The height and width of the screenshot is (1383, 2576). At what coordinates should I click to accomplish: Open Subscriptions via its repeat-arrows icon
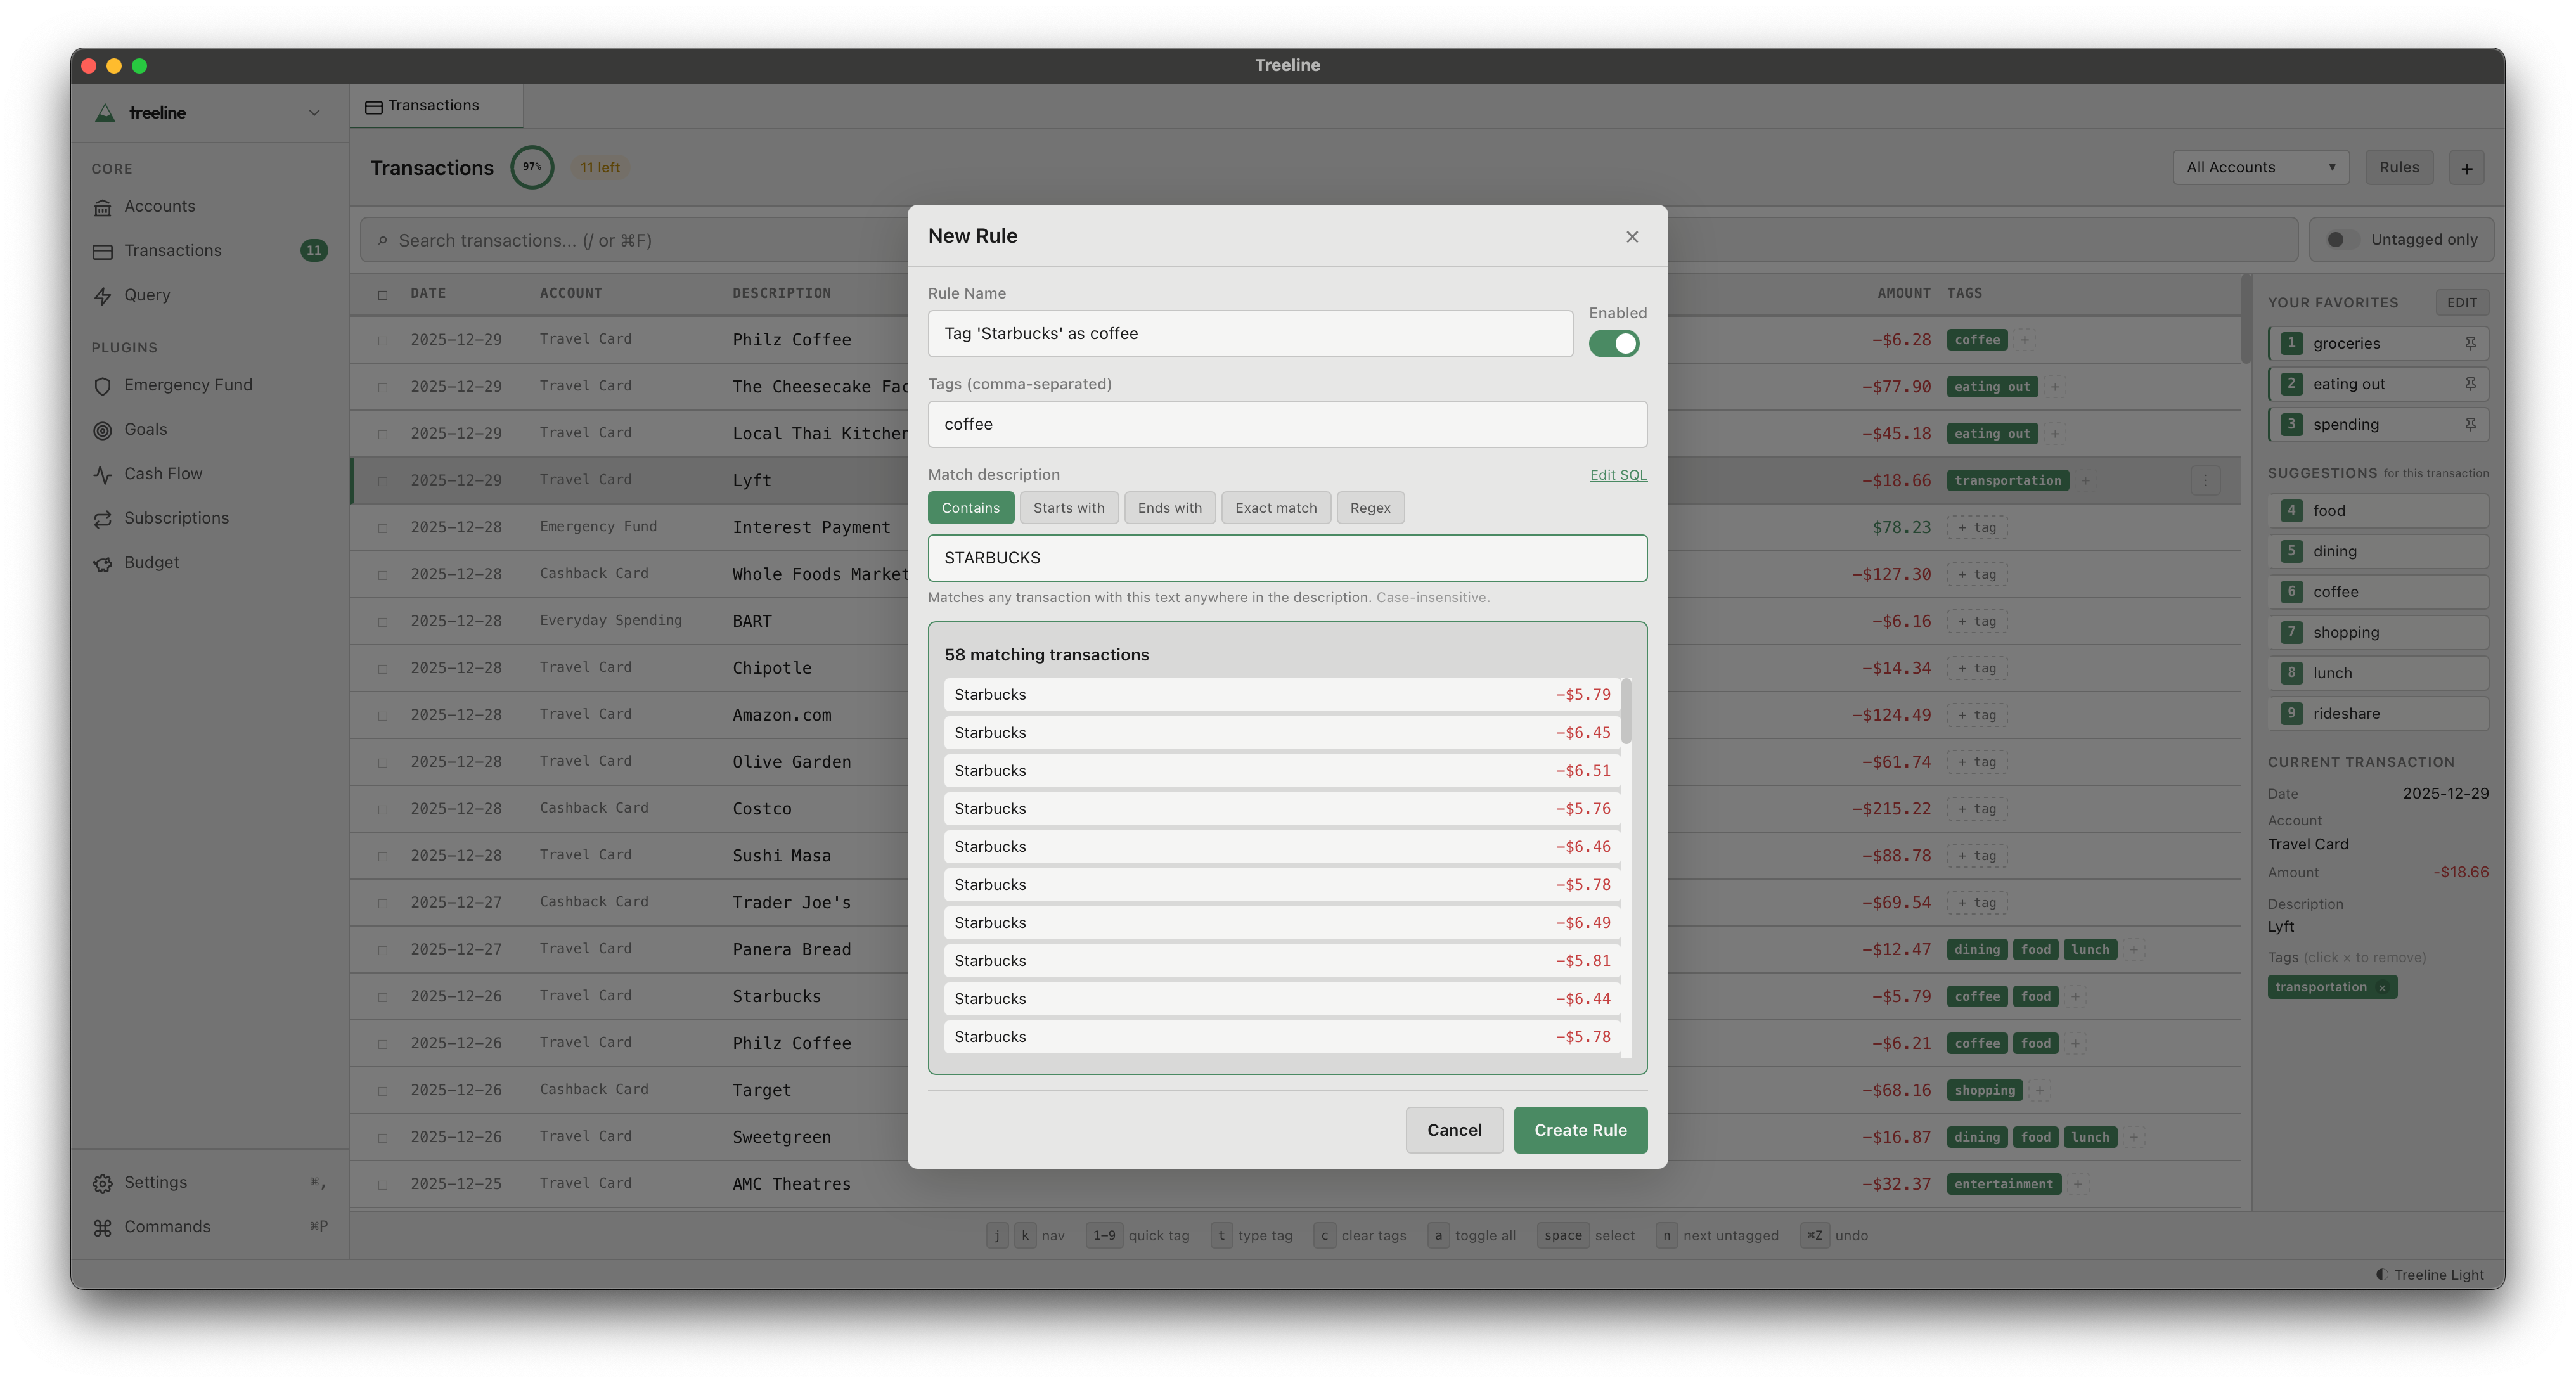[x=102, y=519]
